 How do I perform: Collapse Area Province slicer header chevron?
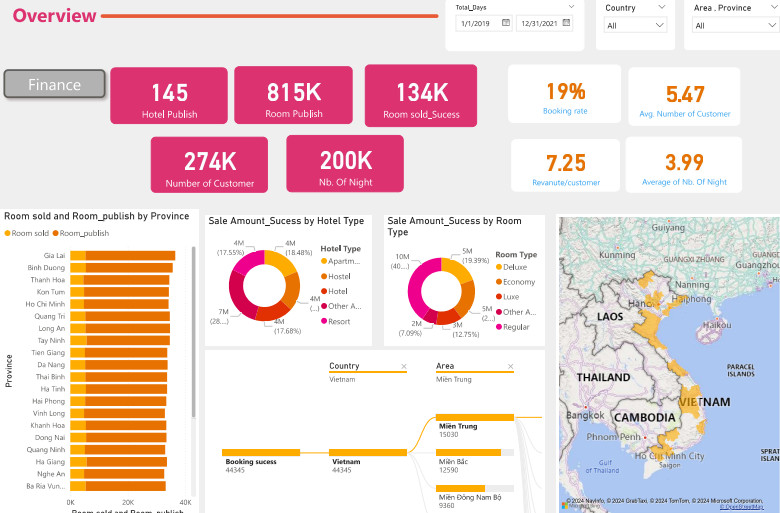[774, 7]
